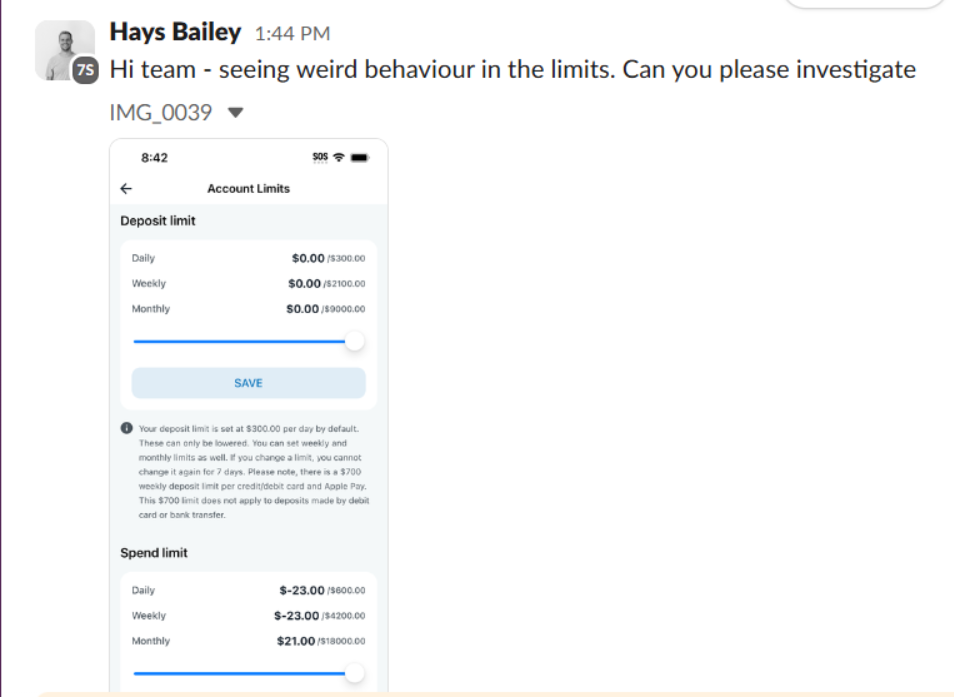Click the Deposit limit slider handle
This screenshot has width=954, height=697.
(355, 341)
